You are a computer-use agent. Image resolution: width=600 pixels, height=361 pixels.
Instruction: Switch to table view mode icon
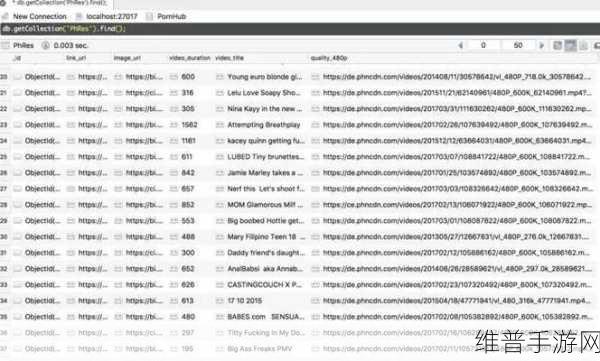click(571, 46)
